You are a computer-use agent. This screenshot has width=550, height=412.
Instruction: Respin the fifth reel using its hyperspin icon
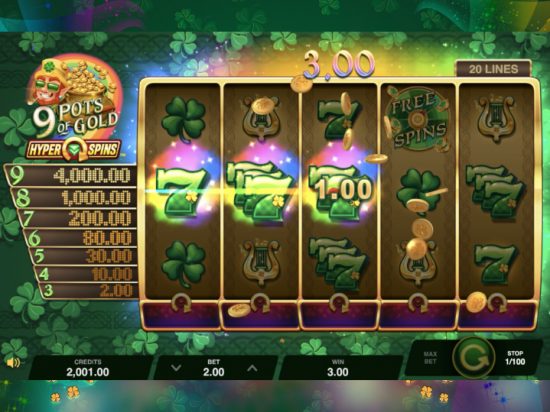[x=497, y=303]
